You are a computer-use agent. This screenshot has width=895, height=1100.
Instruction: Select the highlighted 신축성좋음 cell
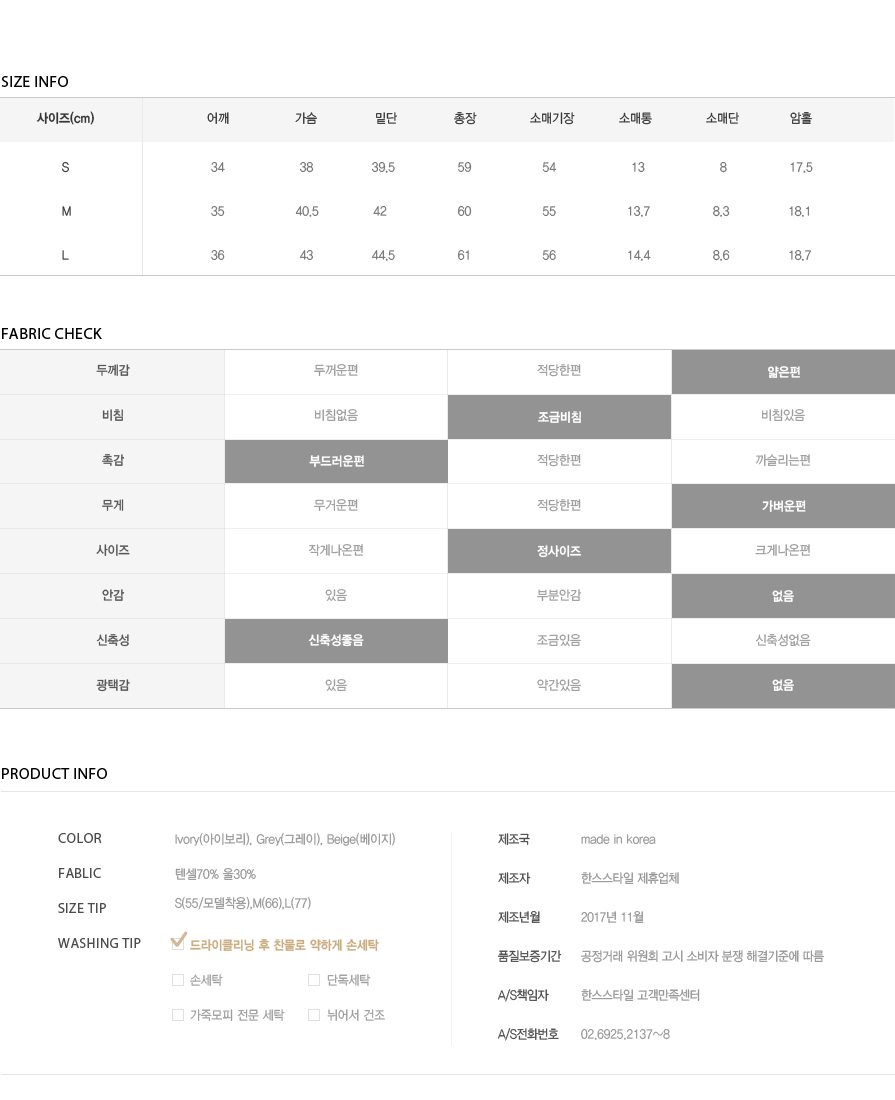click(337, 640)
